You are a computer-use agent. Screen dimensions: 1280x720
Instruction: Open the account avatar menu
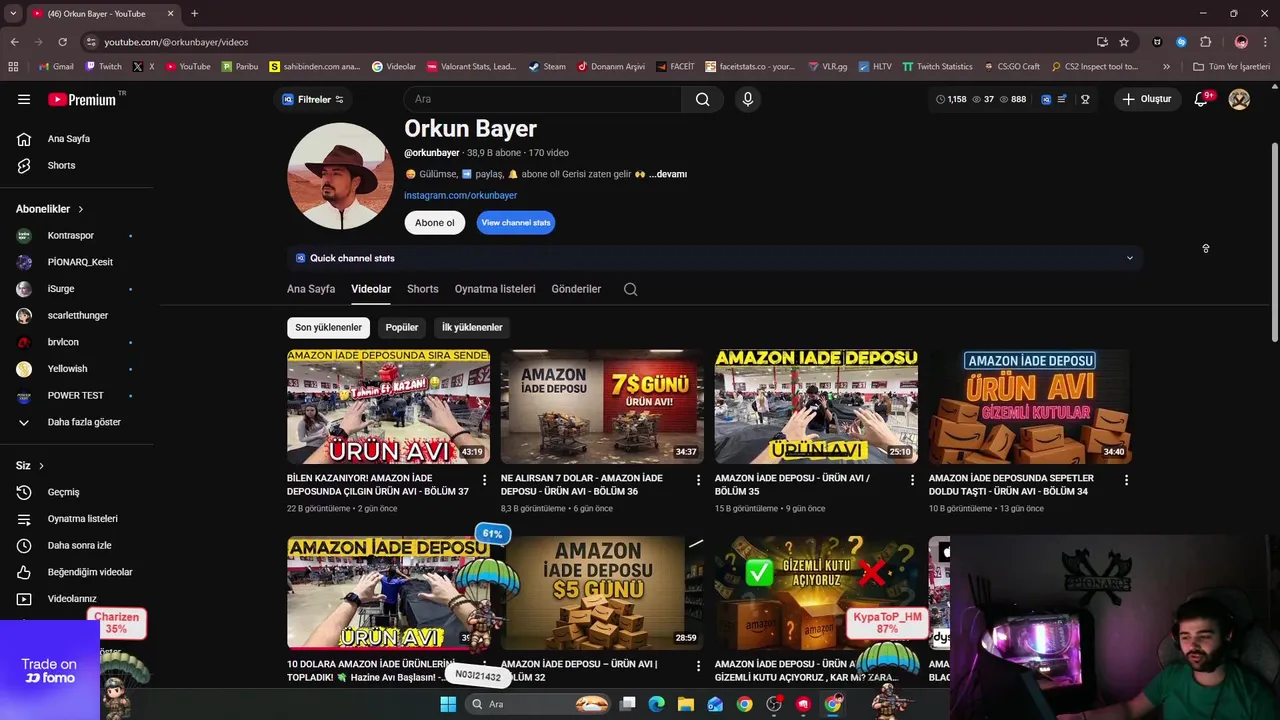[1239, 99]
